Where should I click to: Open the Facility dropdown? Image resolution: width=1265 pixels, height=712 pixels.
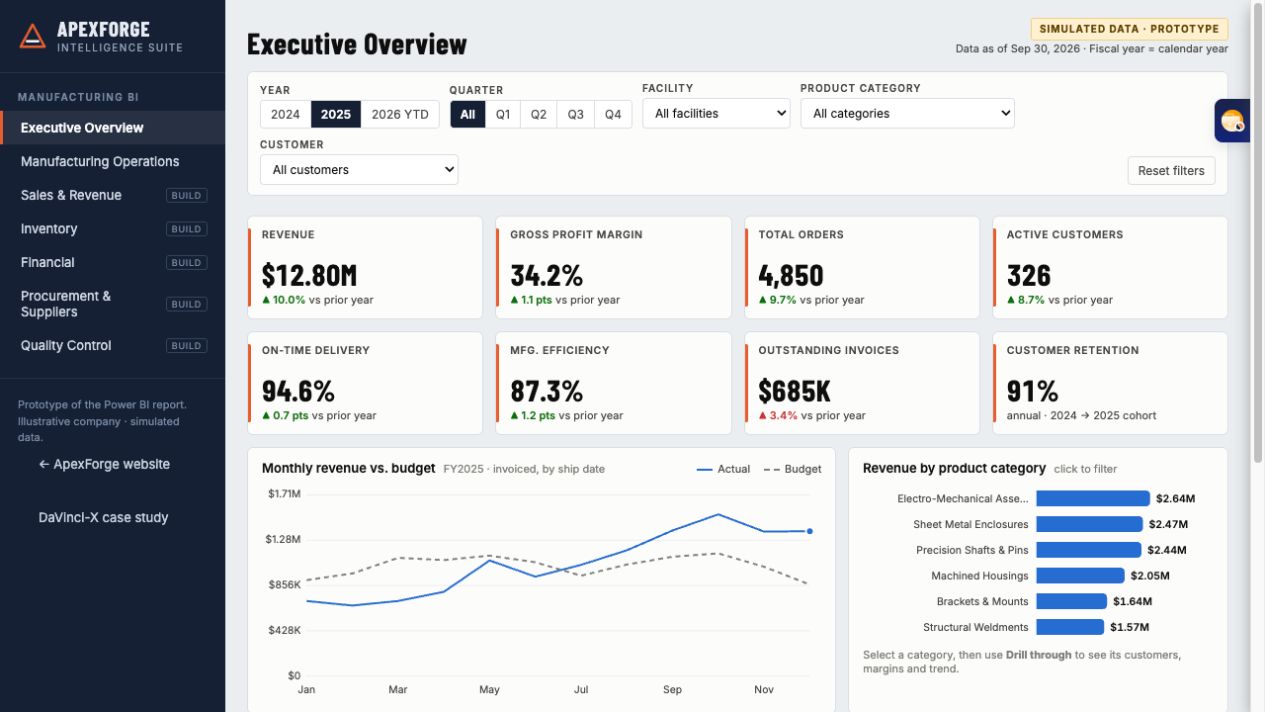(716, 113)
